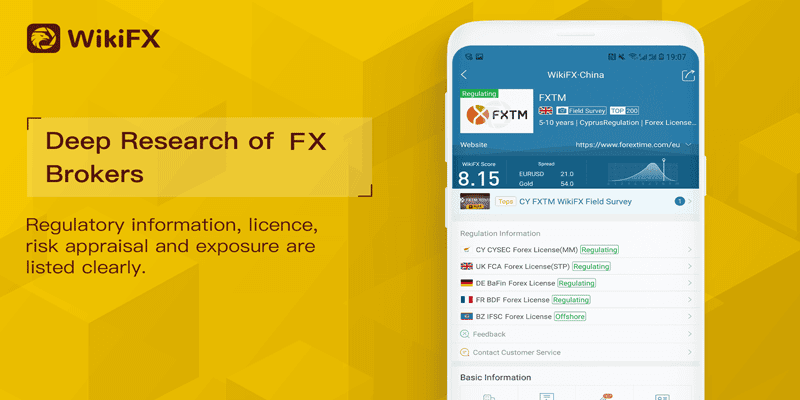Tap the Regulating tag on CY CYSEC
Image resolution: width=800 pixels, height=400 pixels.
point(599,250)
